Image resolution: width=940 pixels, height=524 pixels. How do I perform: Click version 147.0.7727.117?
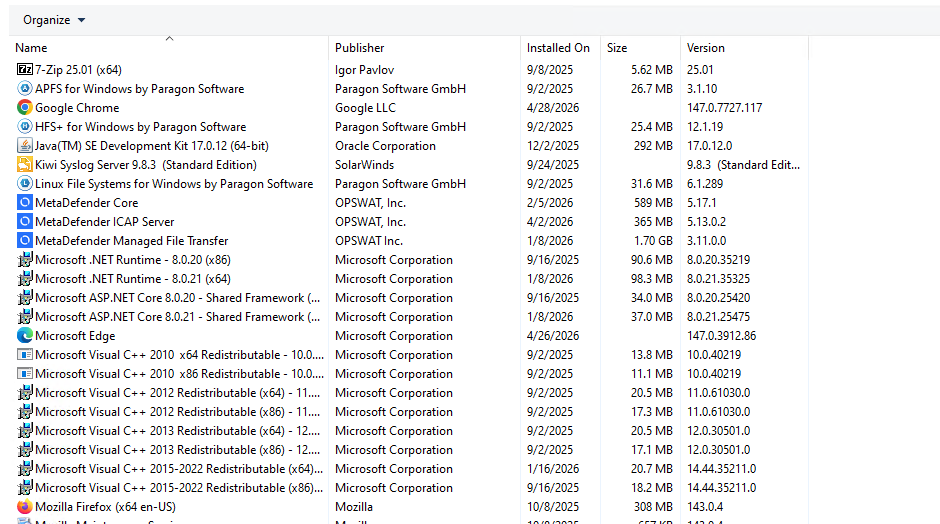click(x=724, y=108)
